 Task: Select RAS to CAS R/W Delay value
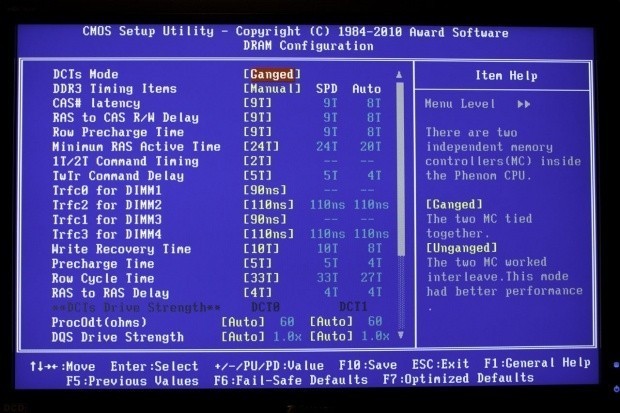(257, 118)
